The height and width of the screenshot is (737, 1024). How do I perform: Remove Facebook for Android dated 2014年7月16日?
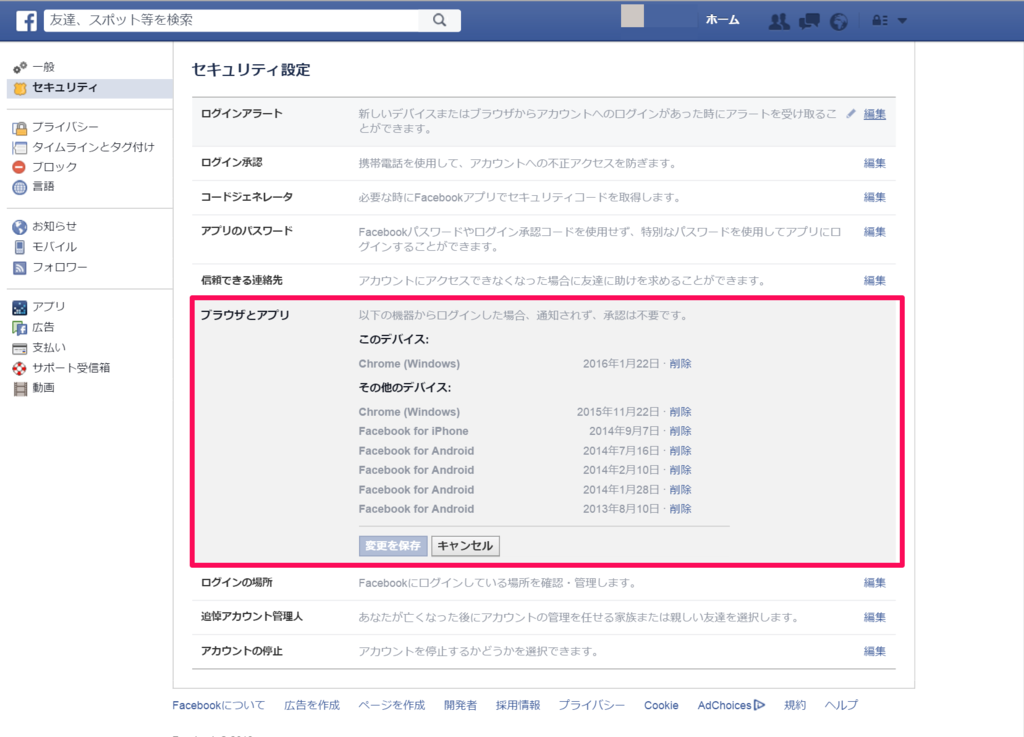click(680, 450)
